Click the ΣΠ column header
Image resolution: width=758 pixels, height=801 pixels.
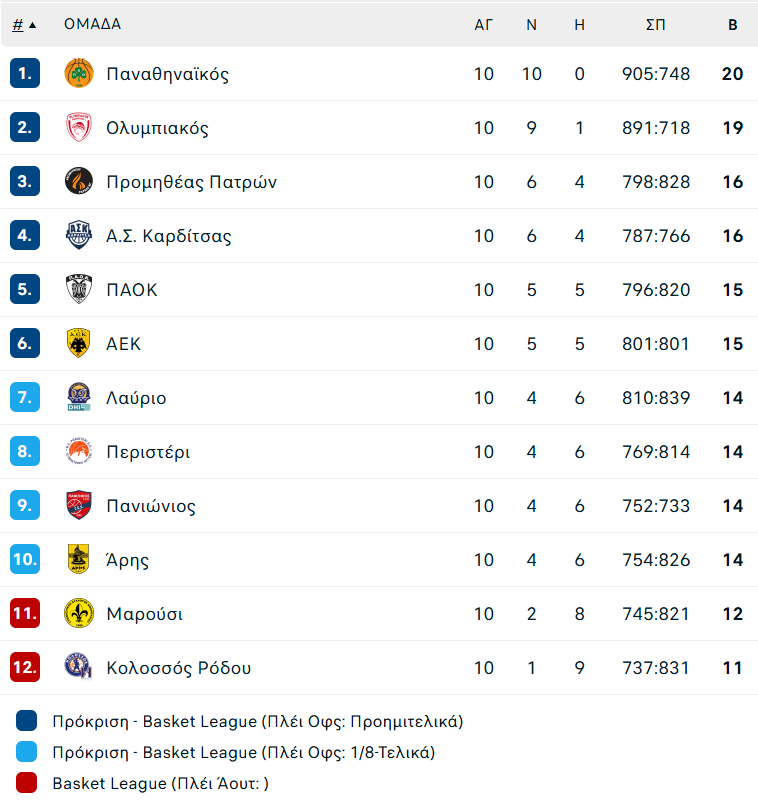(x=655, y=25)
